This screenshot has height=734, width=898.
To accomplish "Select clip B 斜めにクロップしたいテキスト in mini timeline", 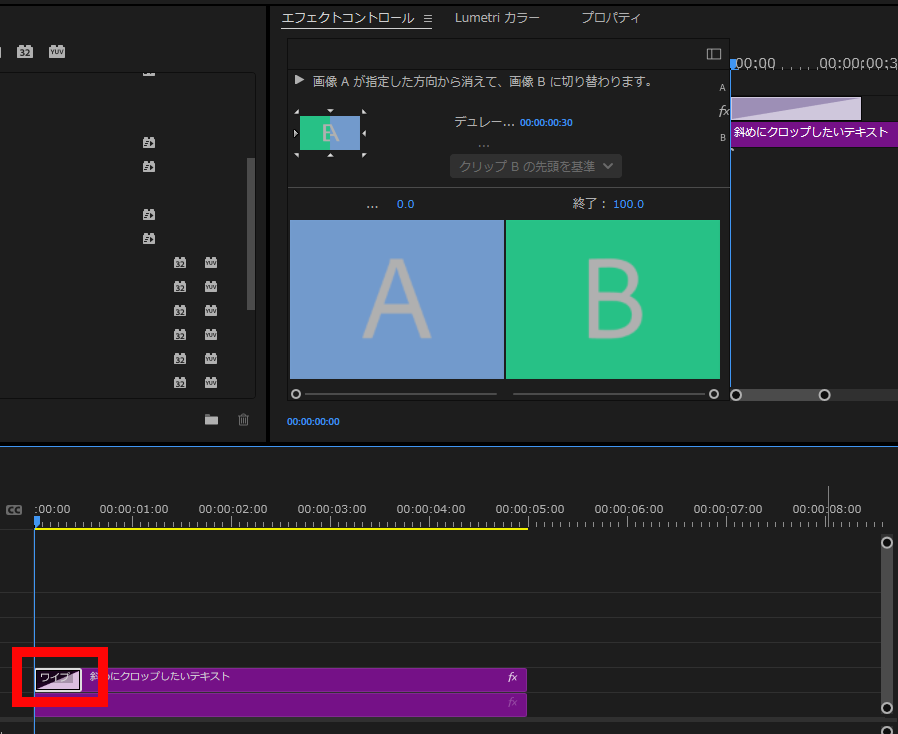I will coord(814,134).
